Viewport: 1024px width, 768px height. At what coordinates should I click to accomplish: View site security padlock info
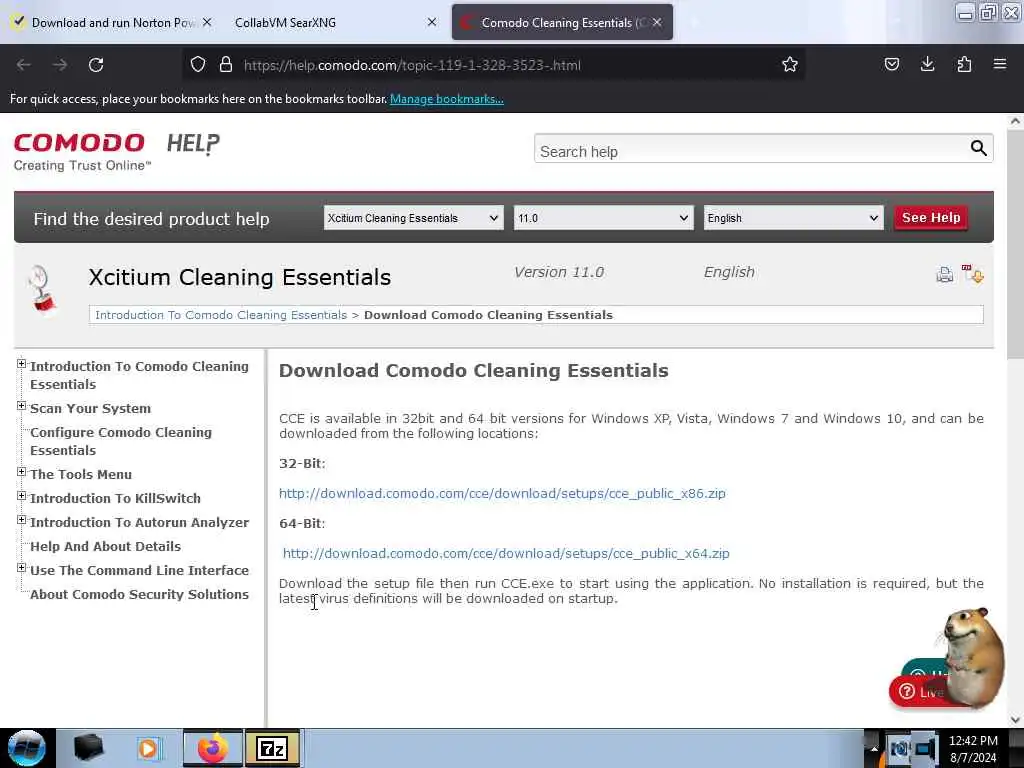(226, 65)
